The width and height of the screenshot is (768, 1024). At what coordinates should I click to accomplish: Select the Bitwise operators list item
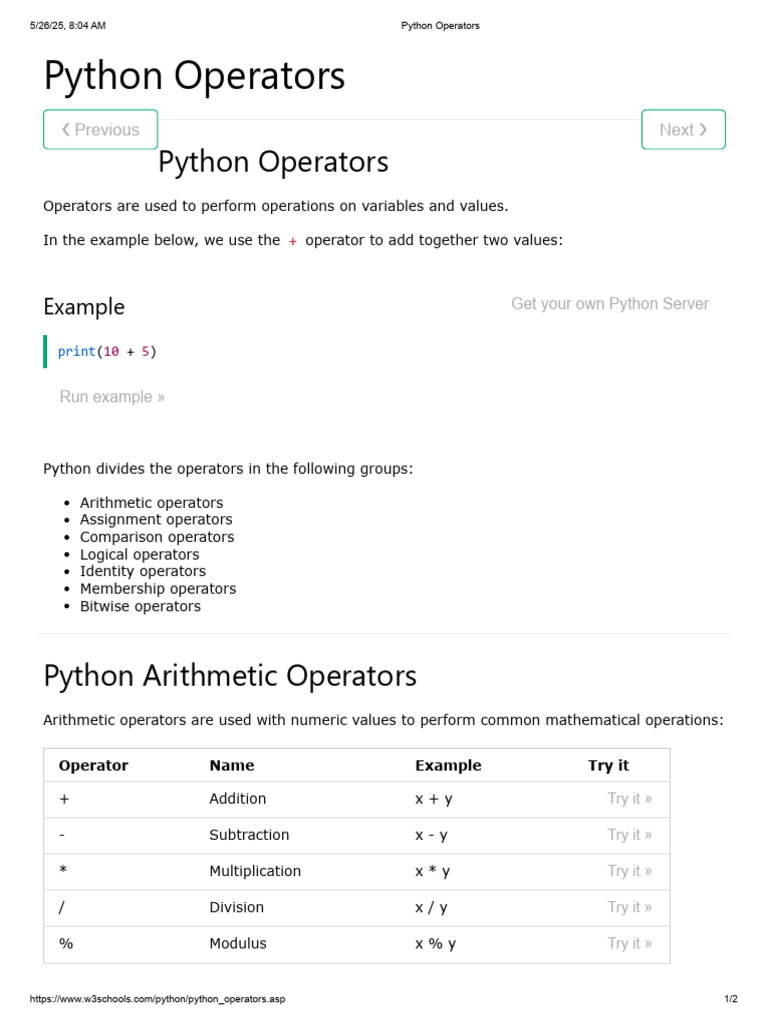click(140, 607)
